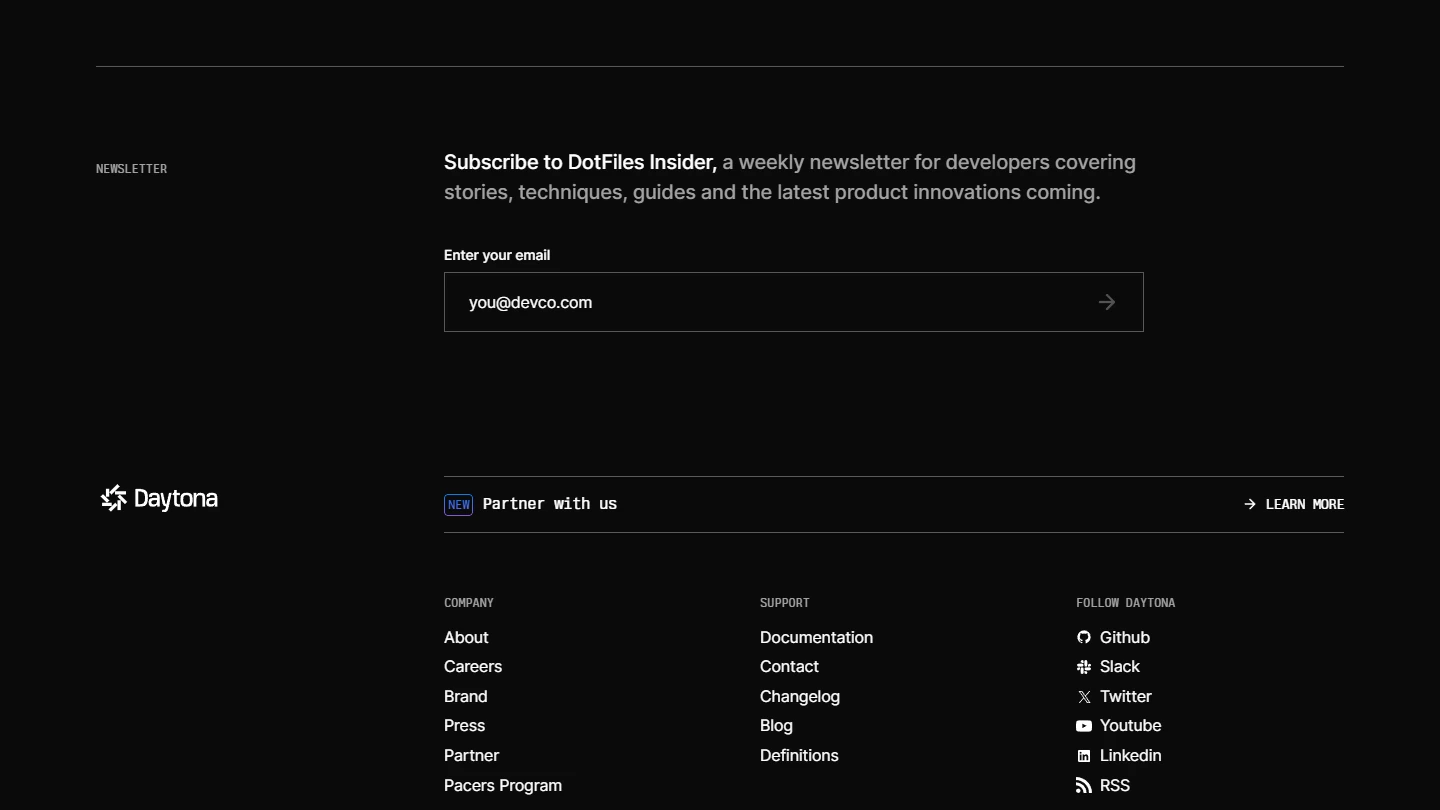Click Learn More for partner program

point(1294,504)
